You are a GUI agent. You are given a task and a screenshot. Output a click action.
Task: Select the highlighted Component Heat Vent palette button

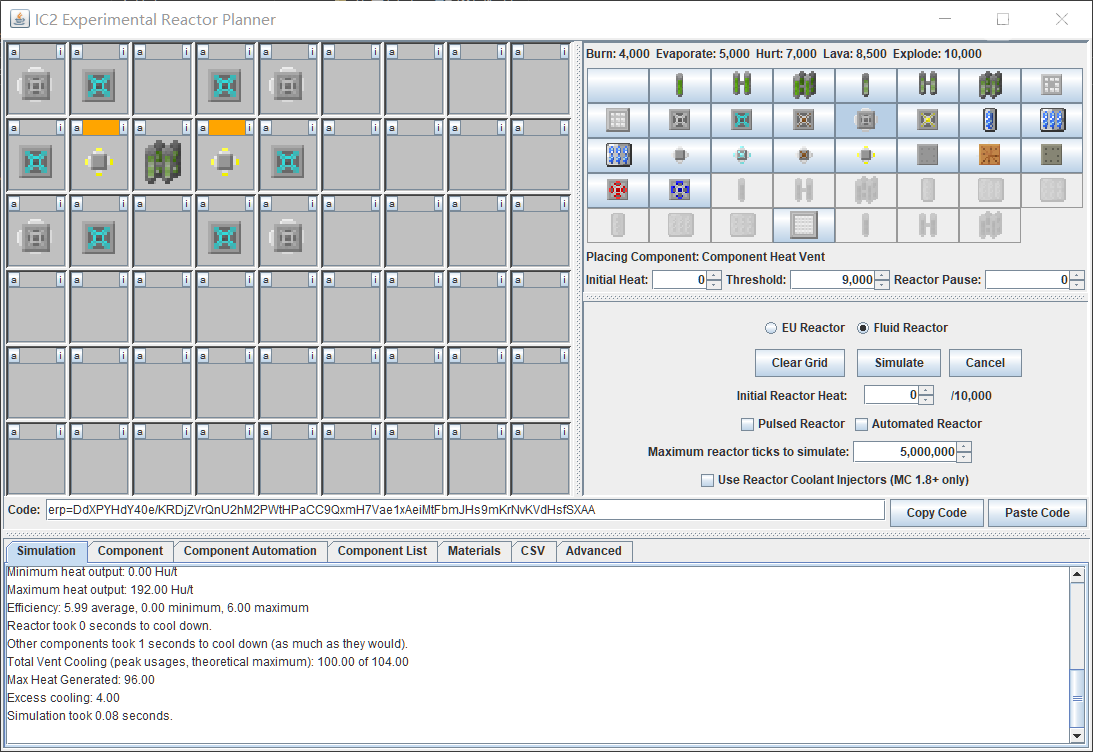(866, 121)
